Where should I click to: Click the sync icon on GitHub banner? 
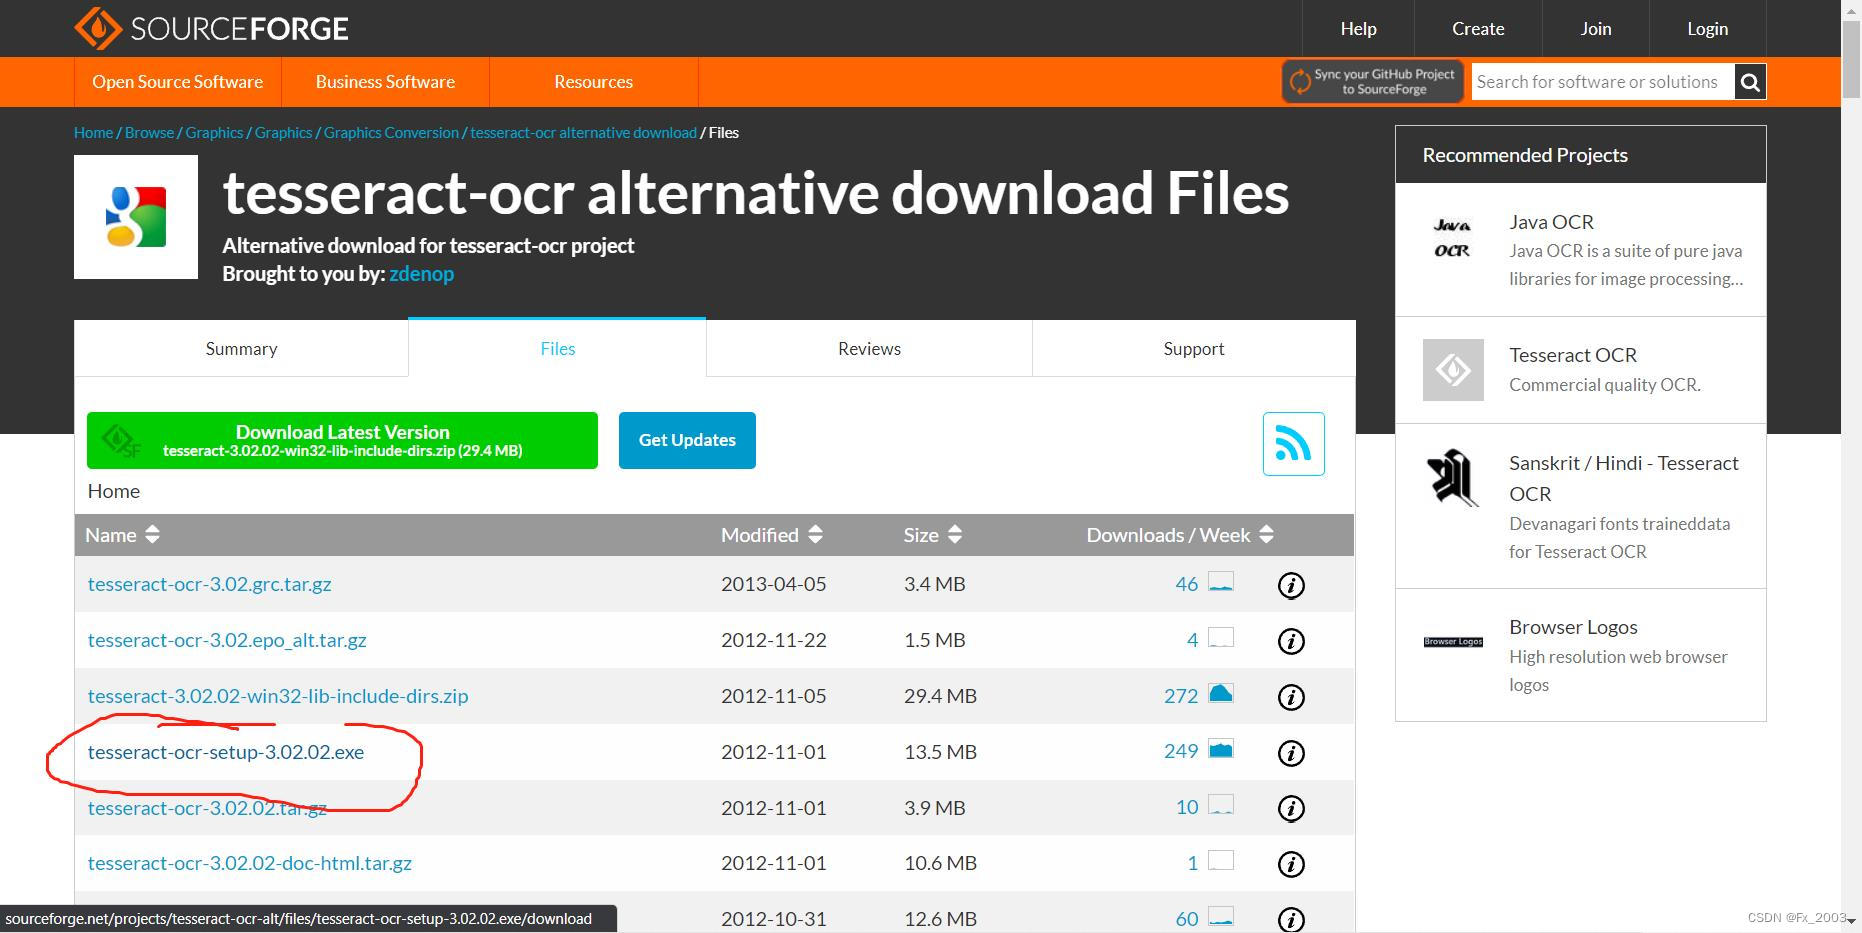(1300, 82)
